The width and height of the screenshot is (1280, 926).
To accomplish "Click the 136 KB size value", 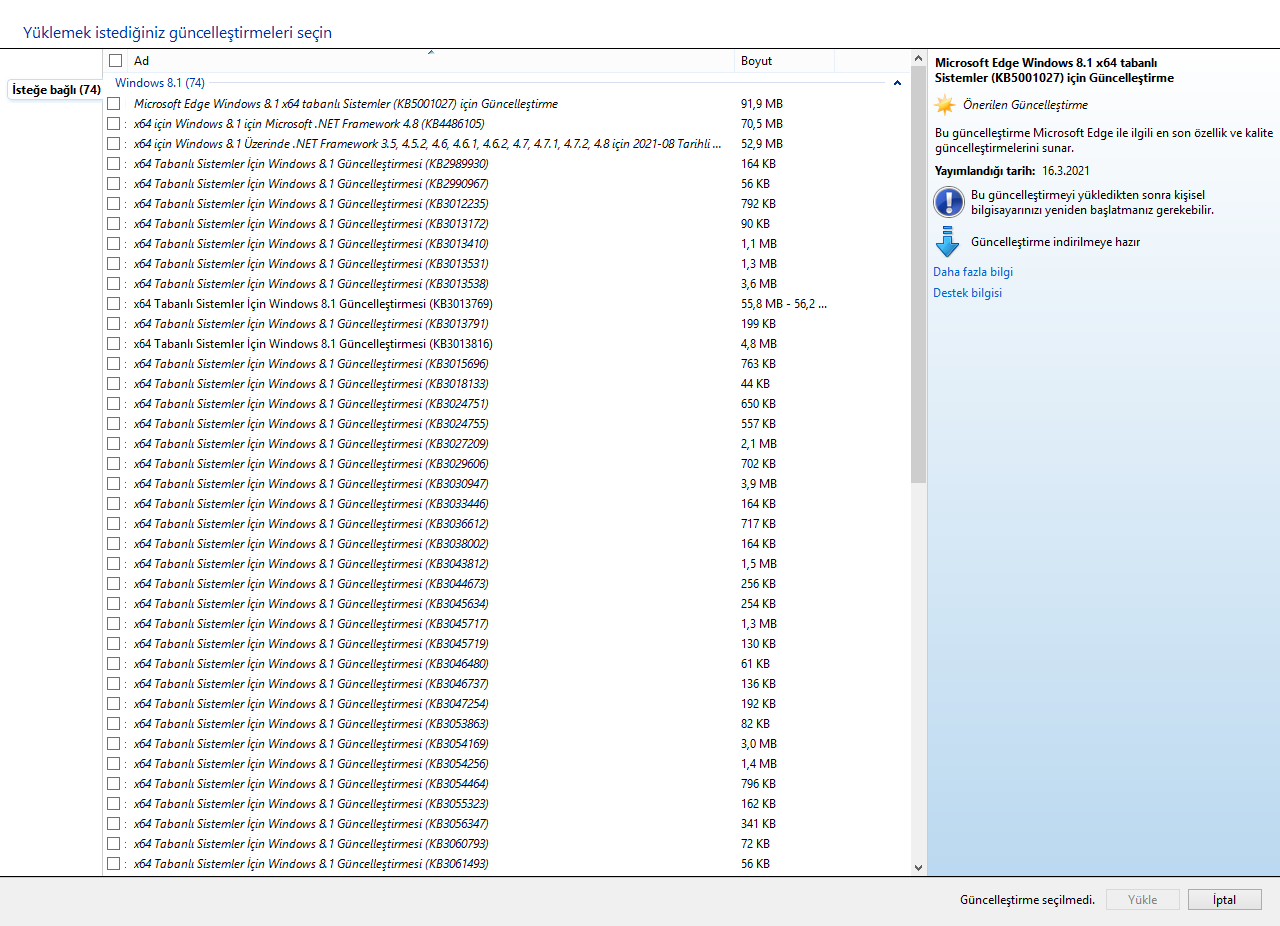I will (758, 684).
